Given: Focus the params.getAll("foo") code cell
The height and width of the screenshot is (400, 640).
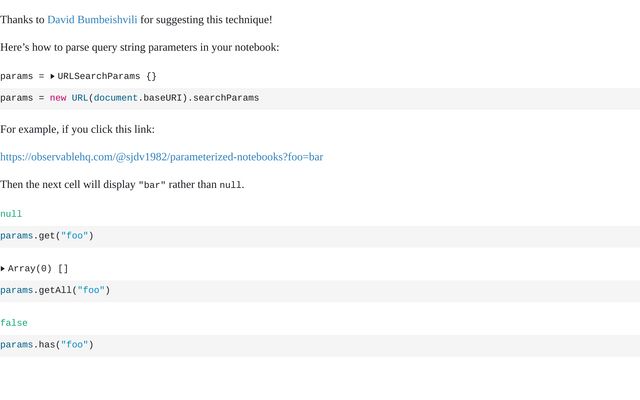Looking at the screenshot, I should pyautogui.click(x=300, y=291).
